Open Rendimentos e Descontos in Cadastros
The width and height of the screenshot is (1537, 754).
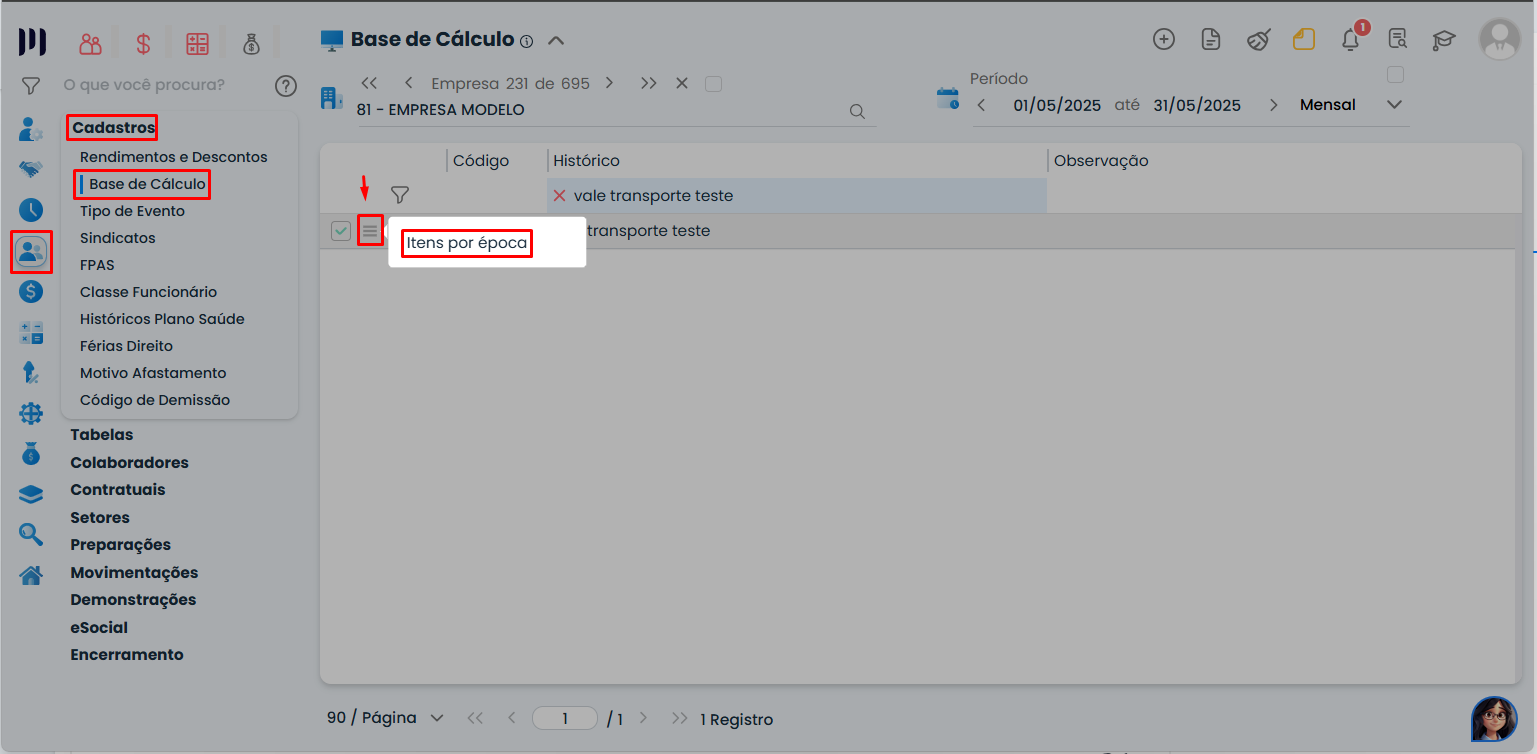coord(174,157)
